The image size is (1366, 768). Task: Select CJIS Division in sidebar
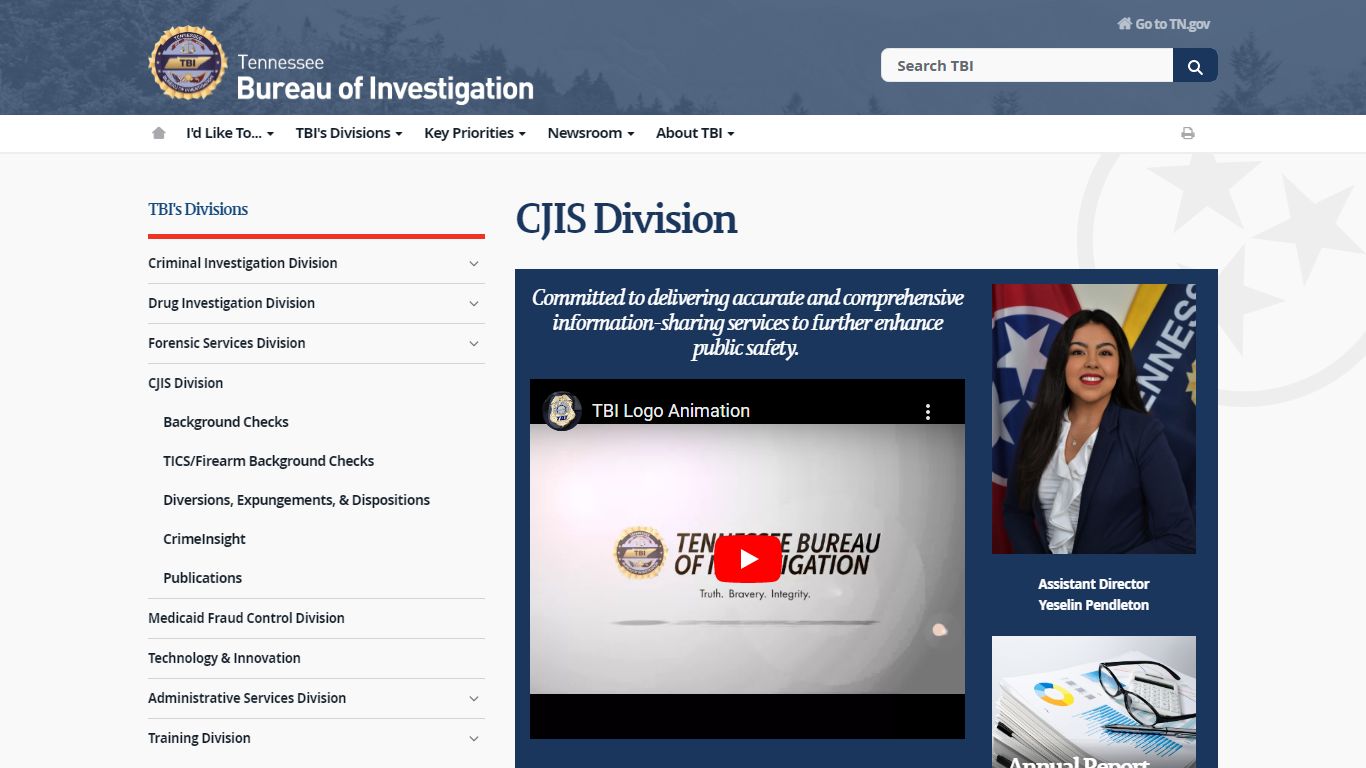(x=186, y=383)
